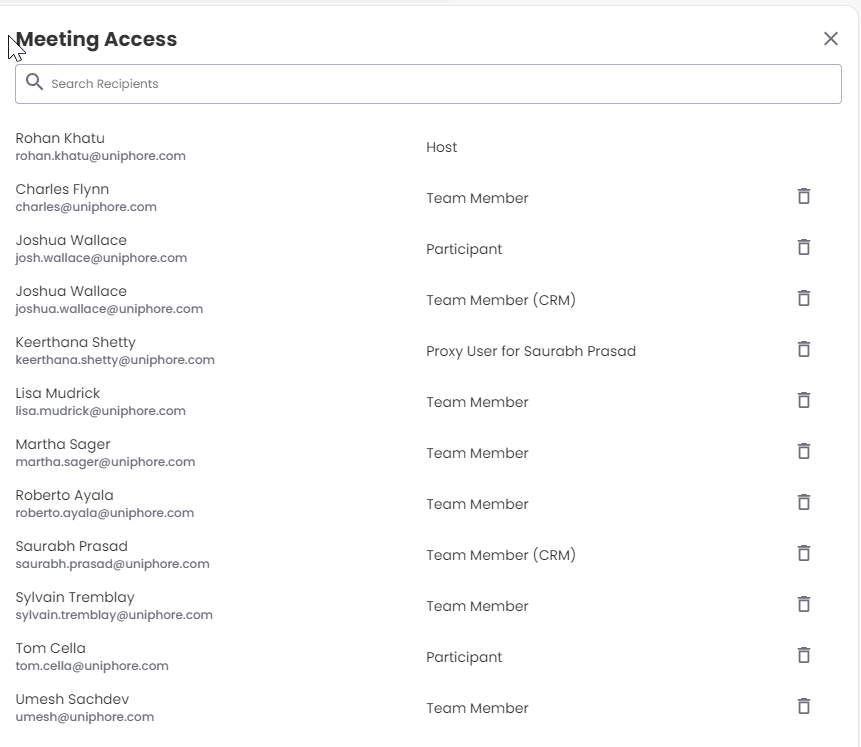Screen dimensions: 861x747
Task: Remove Keerthana Shetty proxy user access
Action: (x=804, y=349)
